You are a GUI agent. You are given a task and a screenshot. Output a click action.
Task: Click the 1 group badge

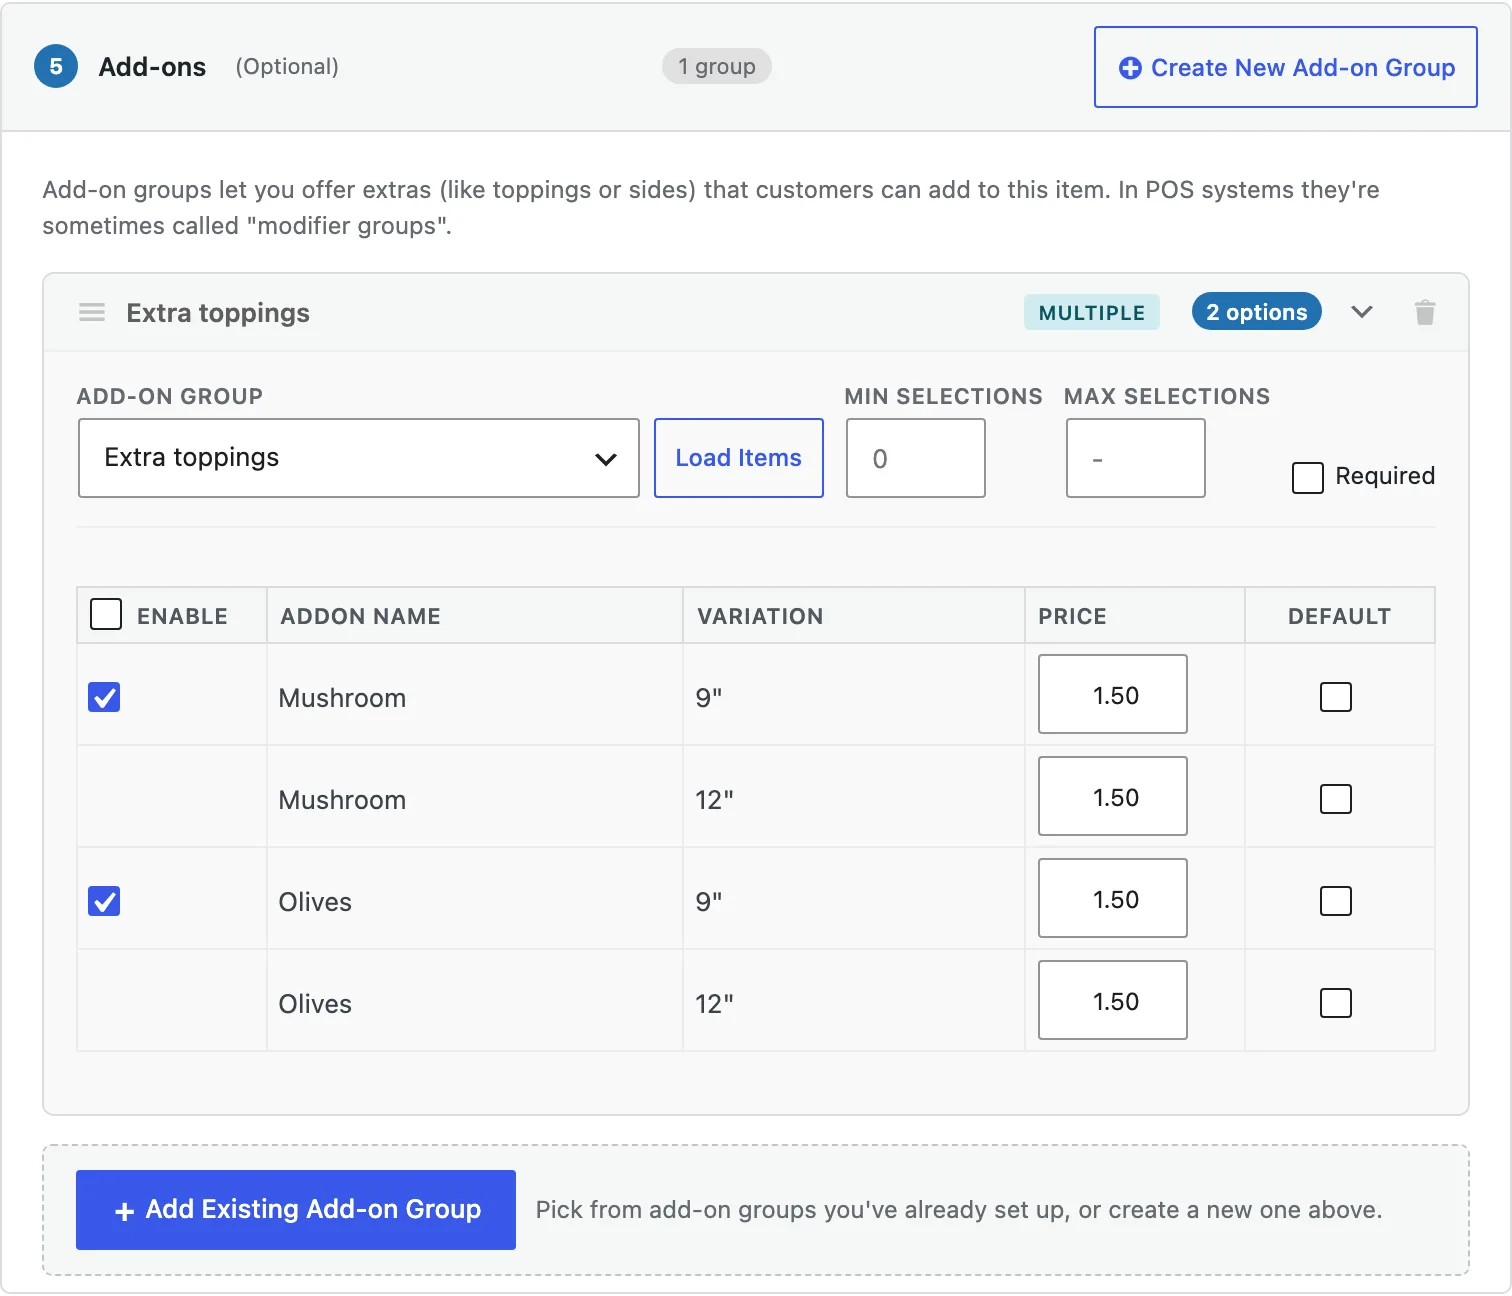717,66
